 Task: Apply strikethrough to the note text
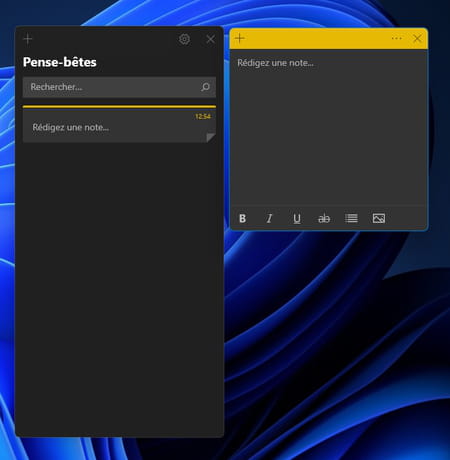pos(324,219)
